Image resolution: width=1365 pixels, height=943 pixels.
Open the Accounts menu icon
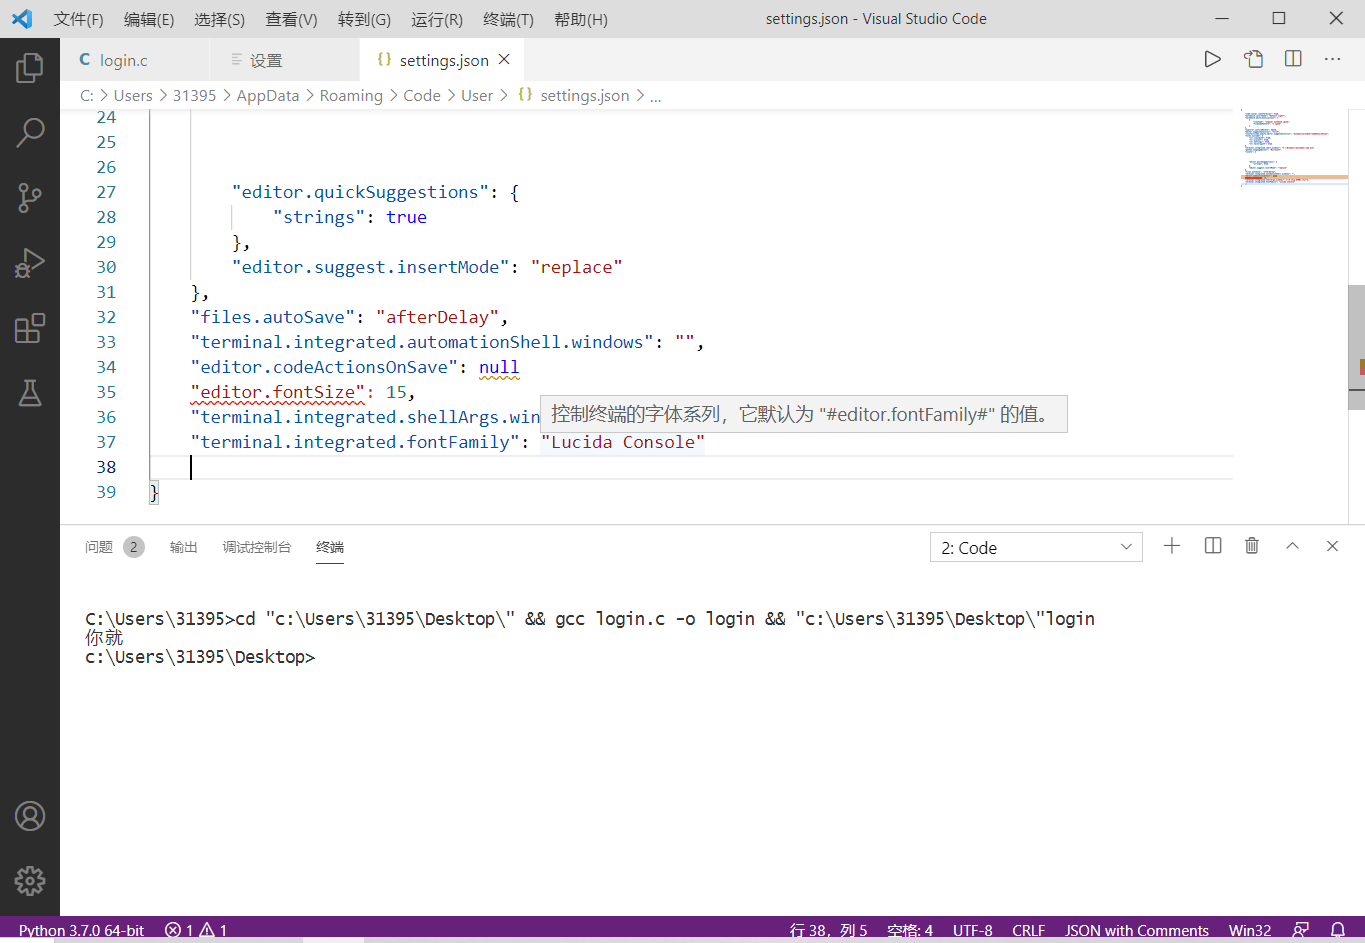click(x=30, y=816)
